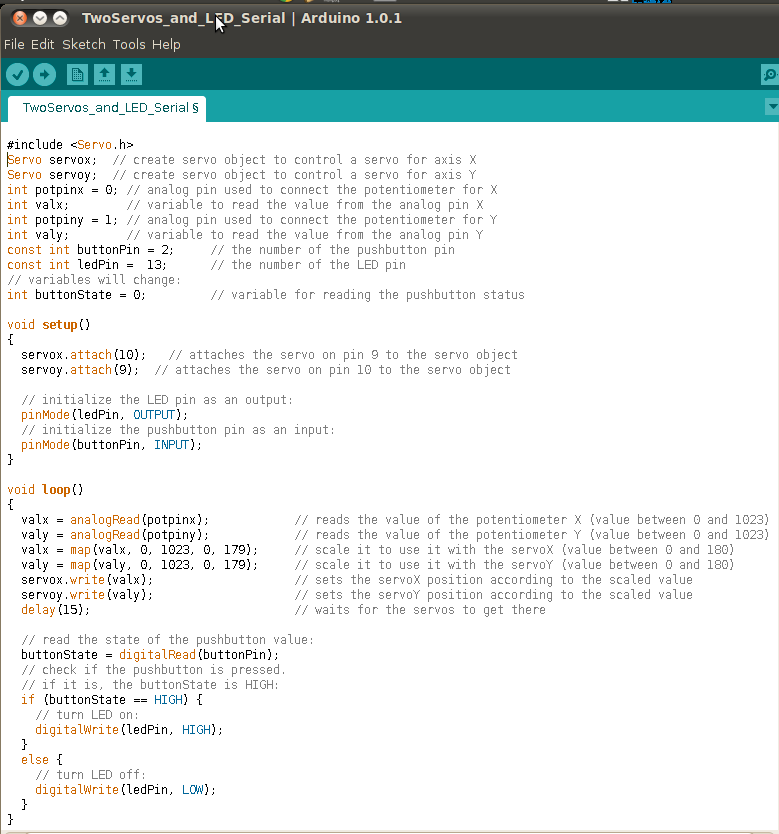Click 'pinMode(buttonPin, INPUT);' statement
The width and height of the screenshot is (779, 834).
(112, 445)
